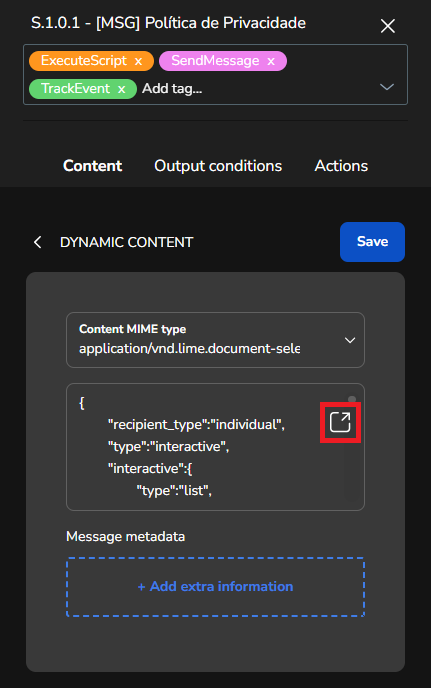Click the "type":"list" line
This screenshot has width=431, height=688.
(x=174, y=490)
